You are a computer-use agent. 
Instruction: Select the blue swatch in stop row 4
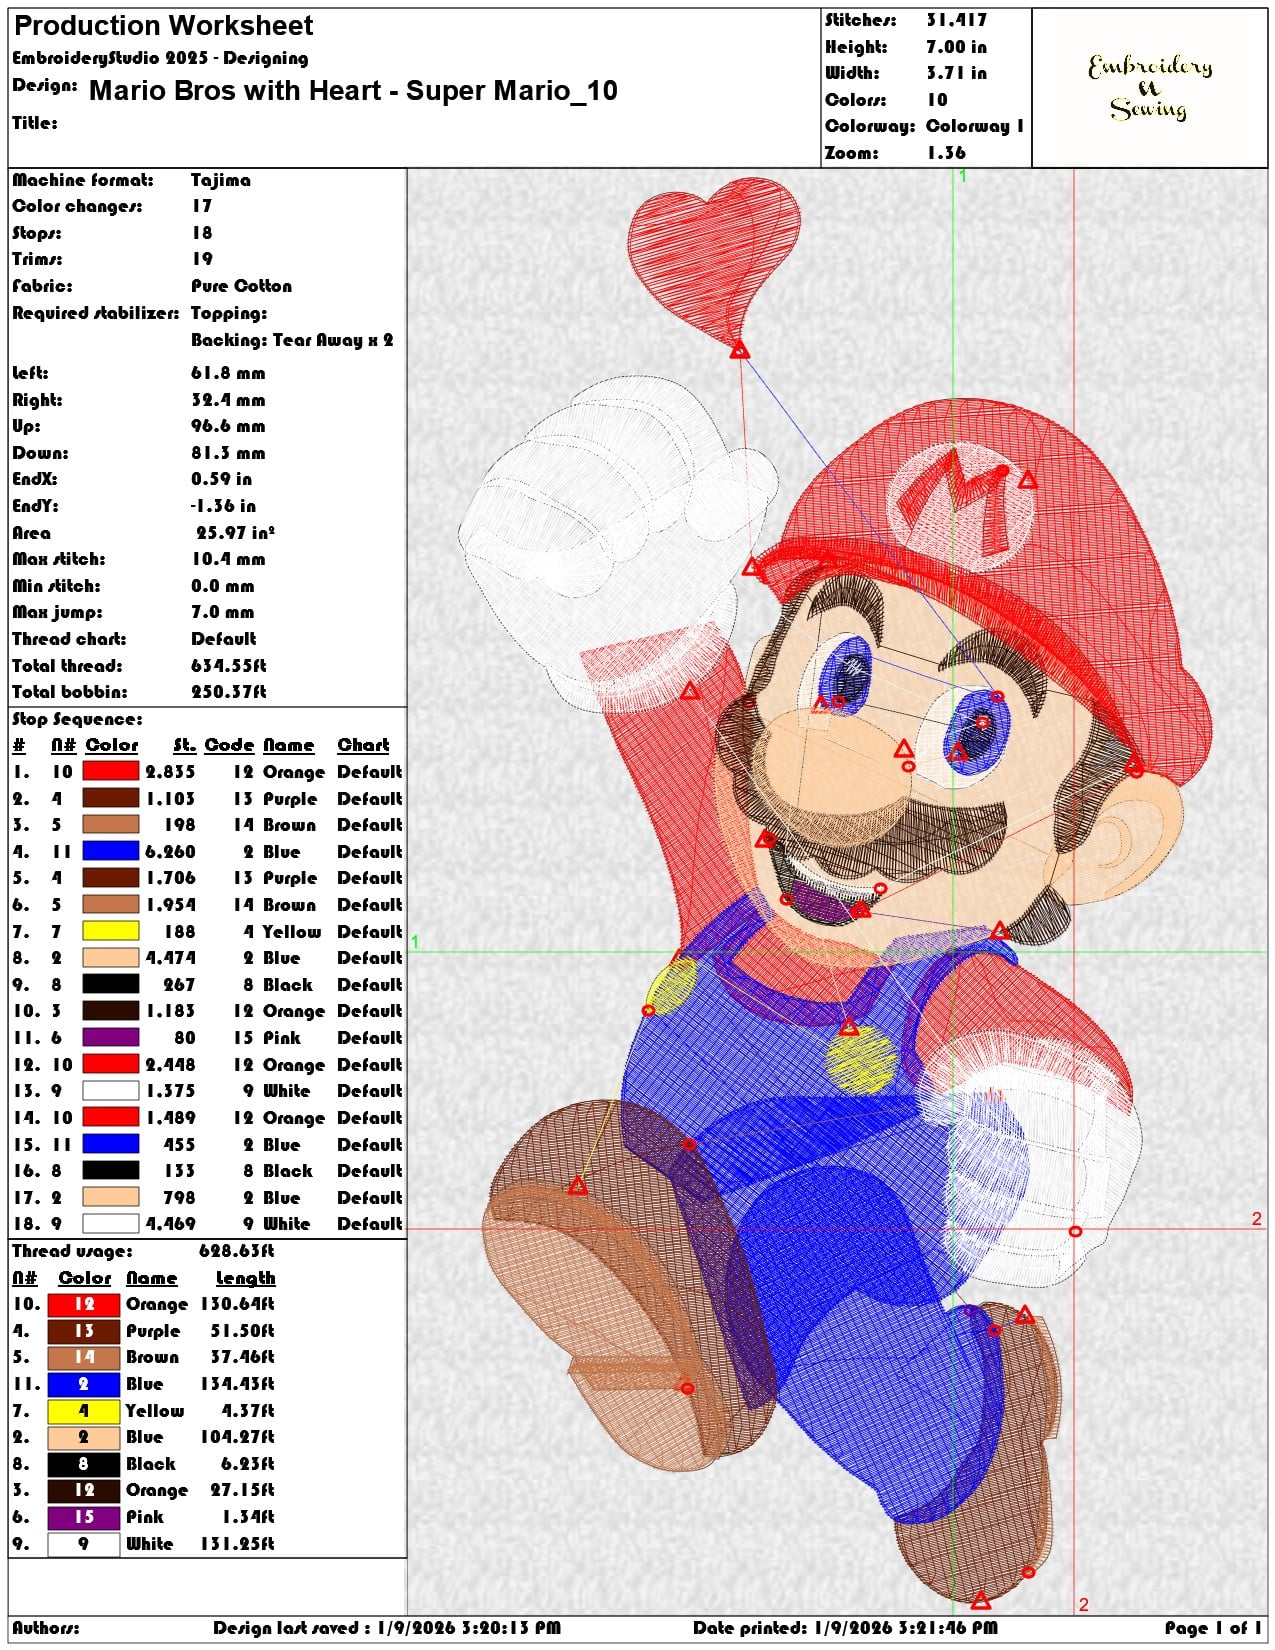(110, 851)
